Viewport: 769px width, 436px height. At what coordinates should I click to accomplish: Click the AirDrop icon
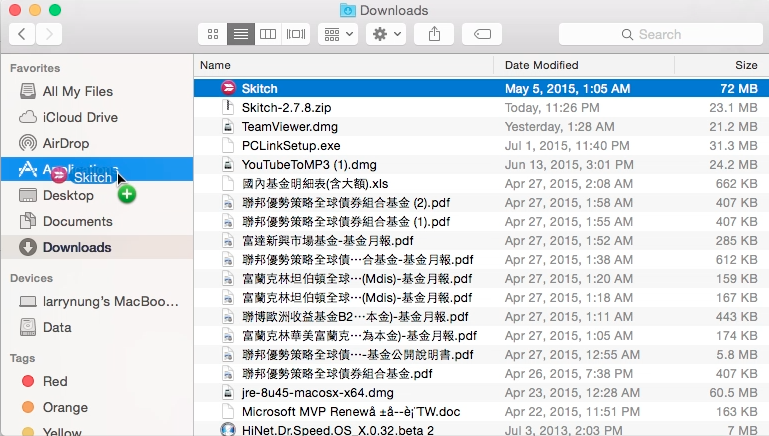coord(28,143)
